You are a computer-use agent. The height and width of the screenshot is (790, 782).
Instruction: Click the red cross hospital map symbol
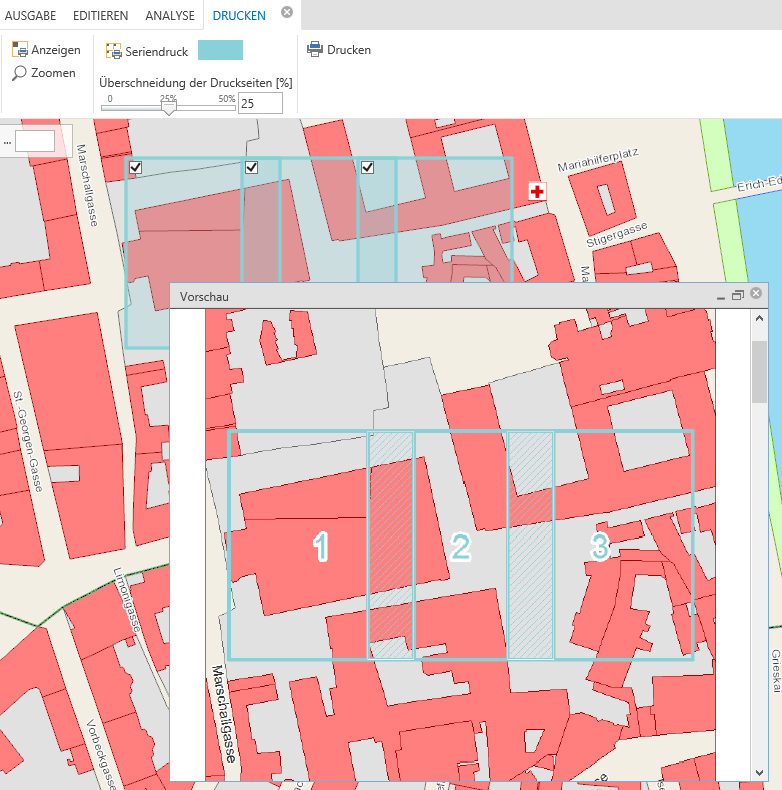coord(538,191)
